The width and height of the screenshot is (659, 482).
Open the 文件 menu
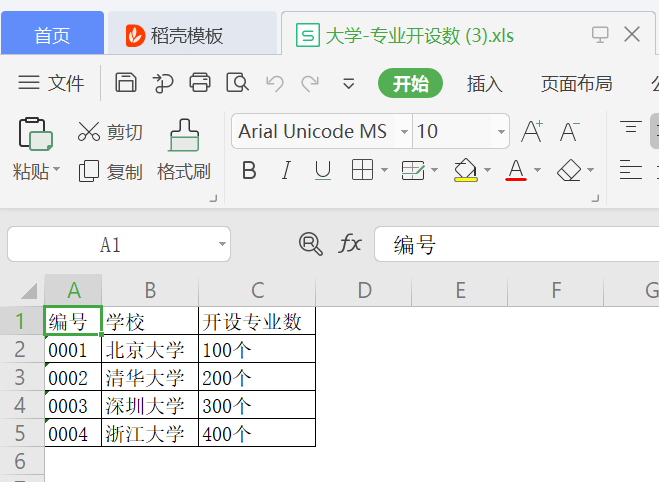(x=51, y=83)
